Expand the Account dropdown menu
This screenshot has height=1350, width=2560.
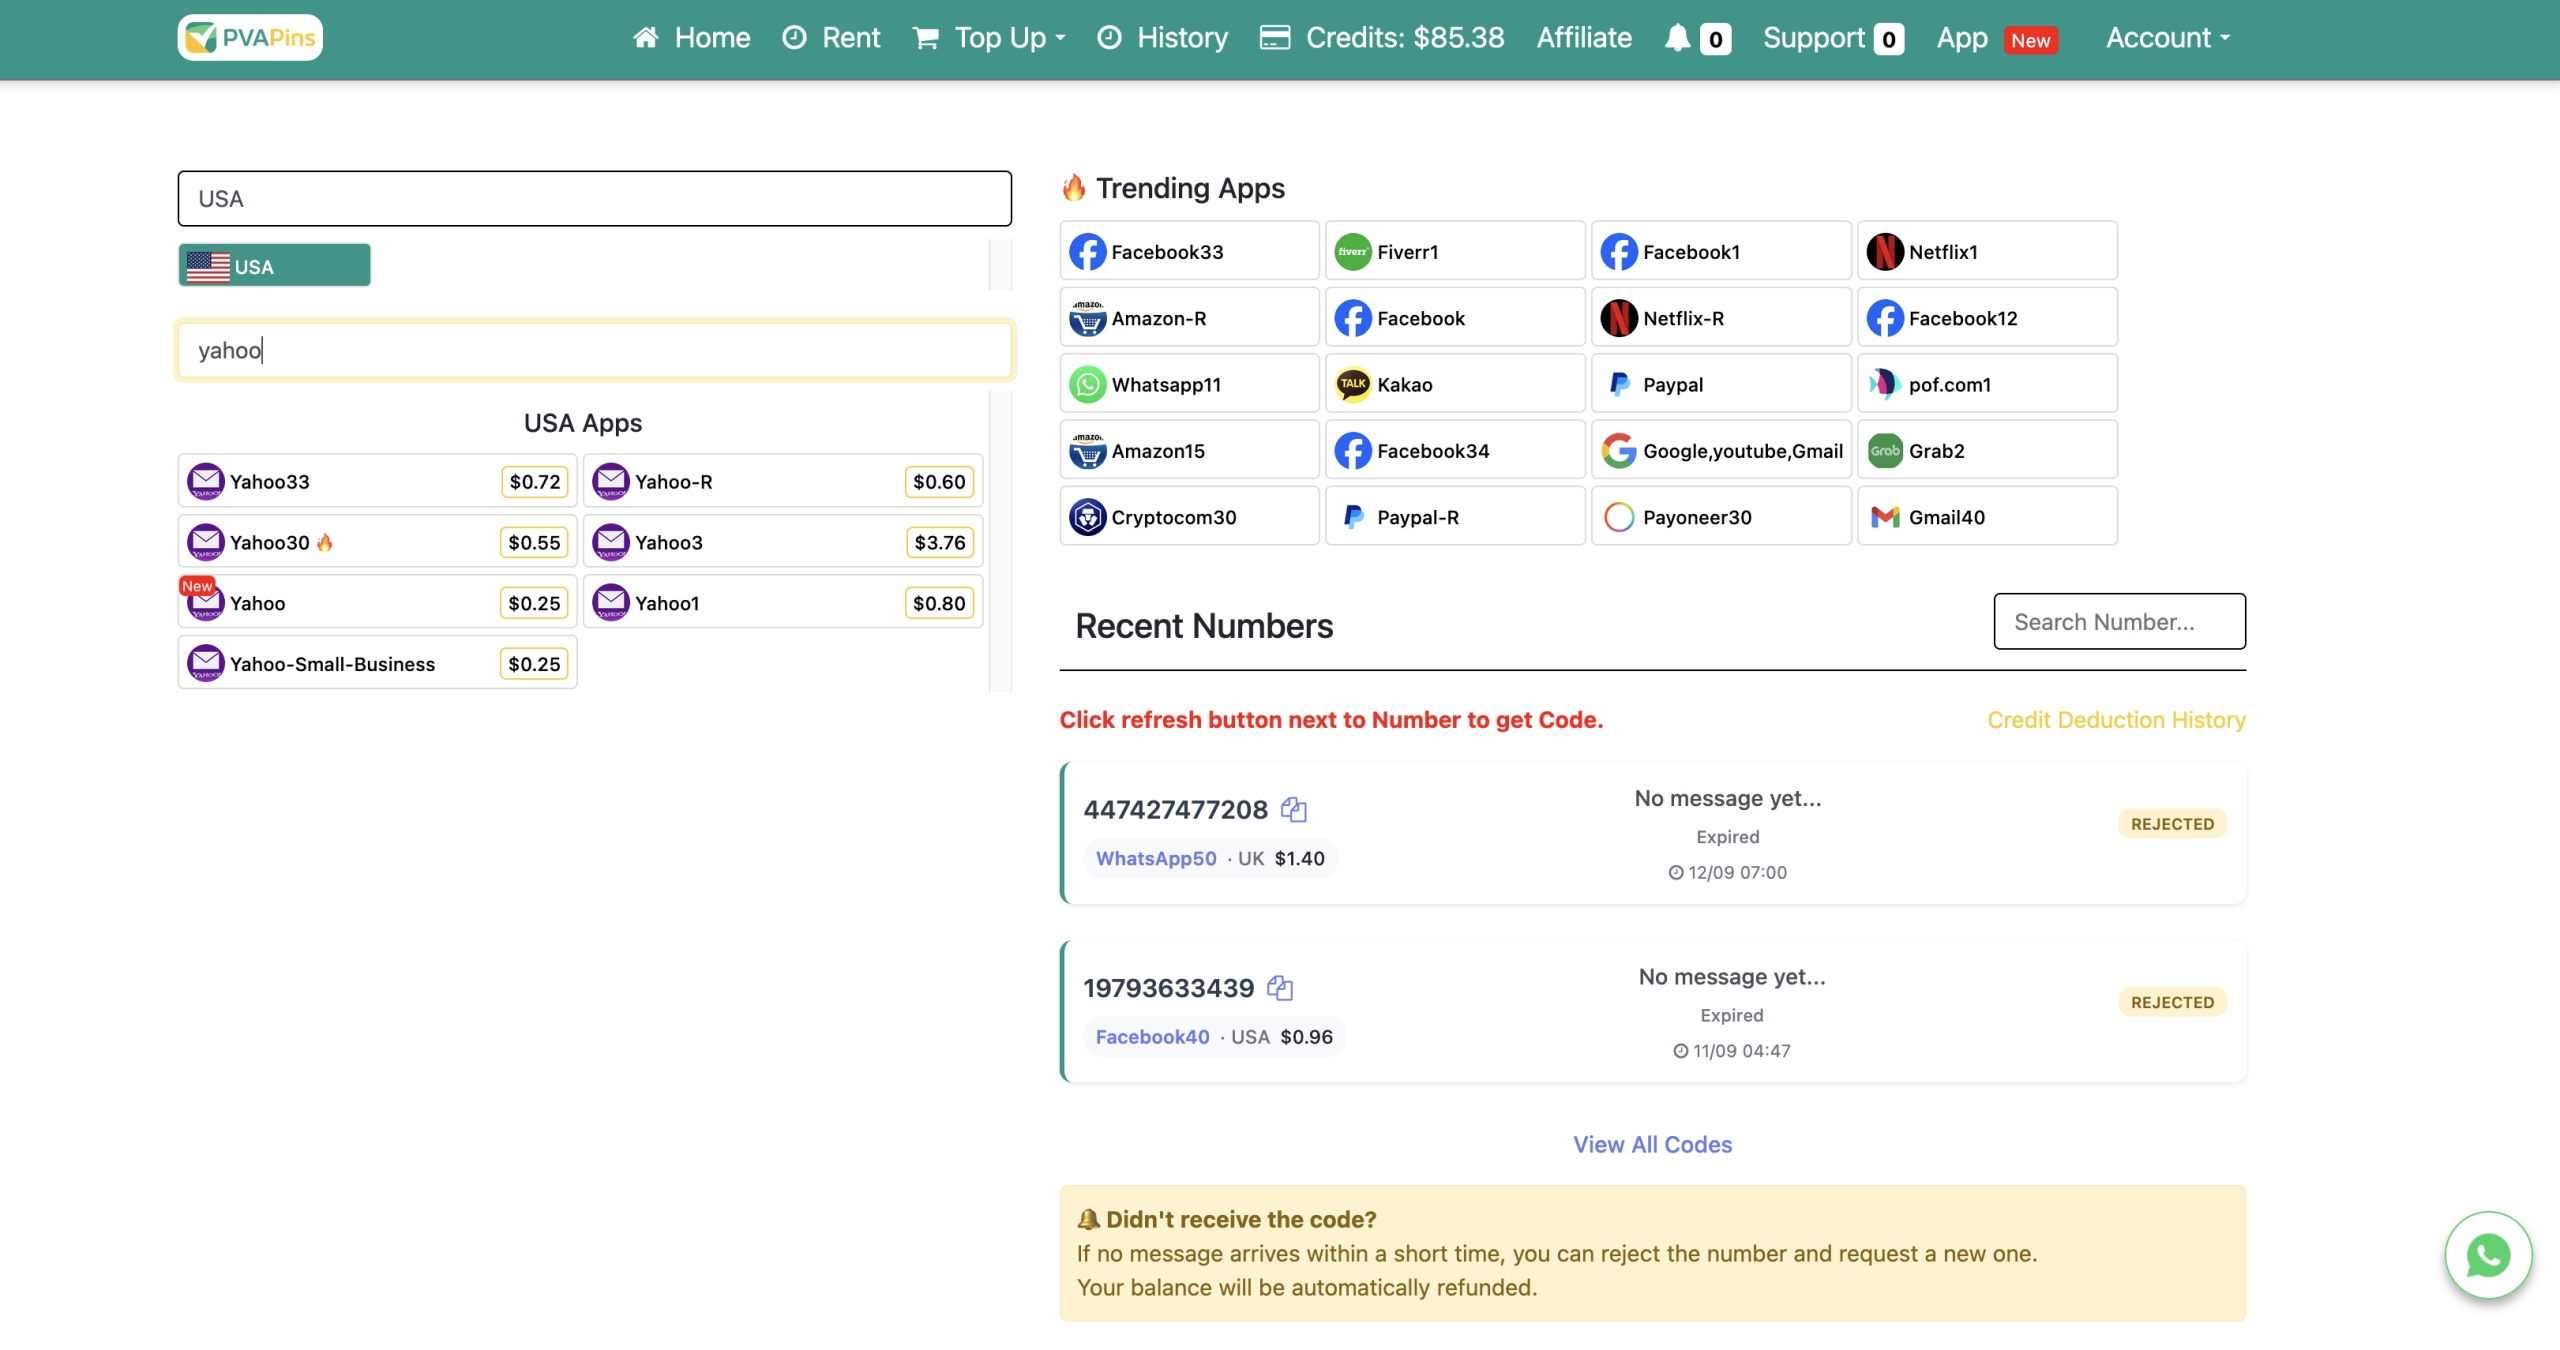pos(2167,38)
